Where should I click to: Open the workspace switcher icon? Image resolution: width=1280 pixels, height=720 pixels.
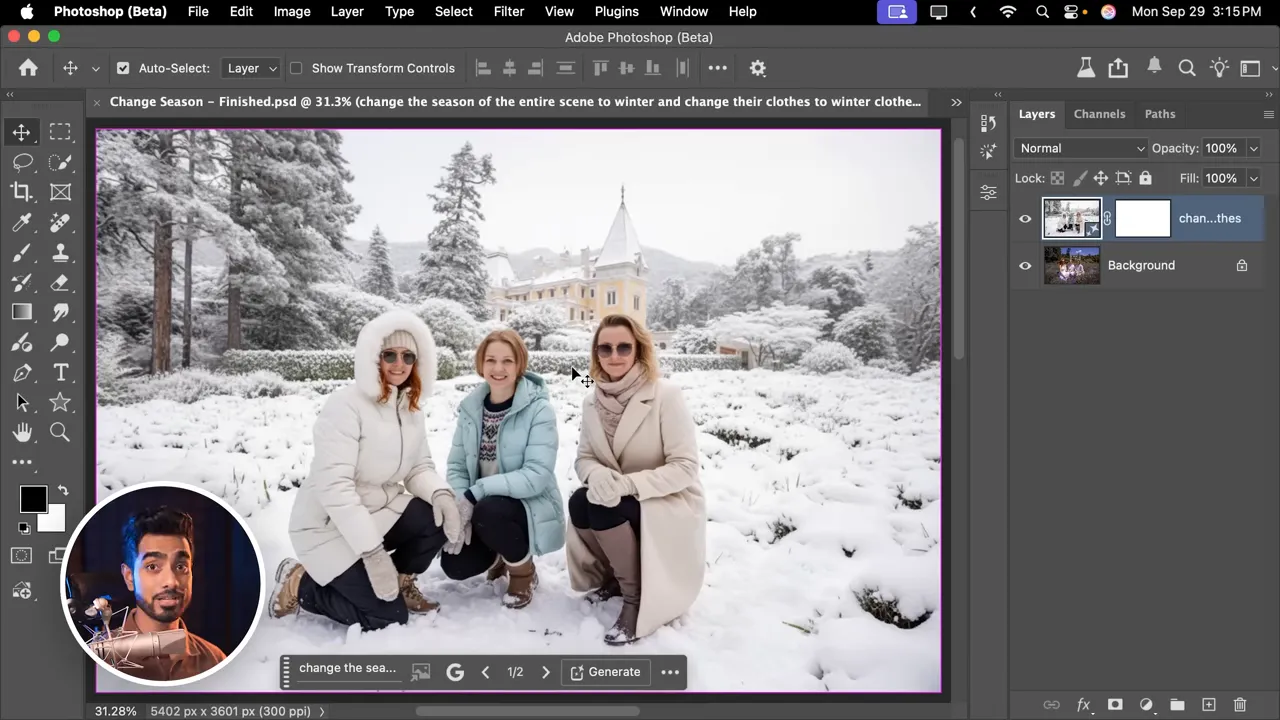point(1251,68)
